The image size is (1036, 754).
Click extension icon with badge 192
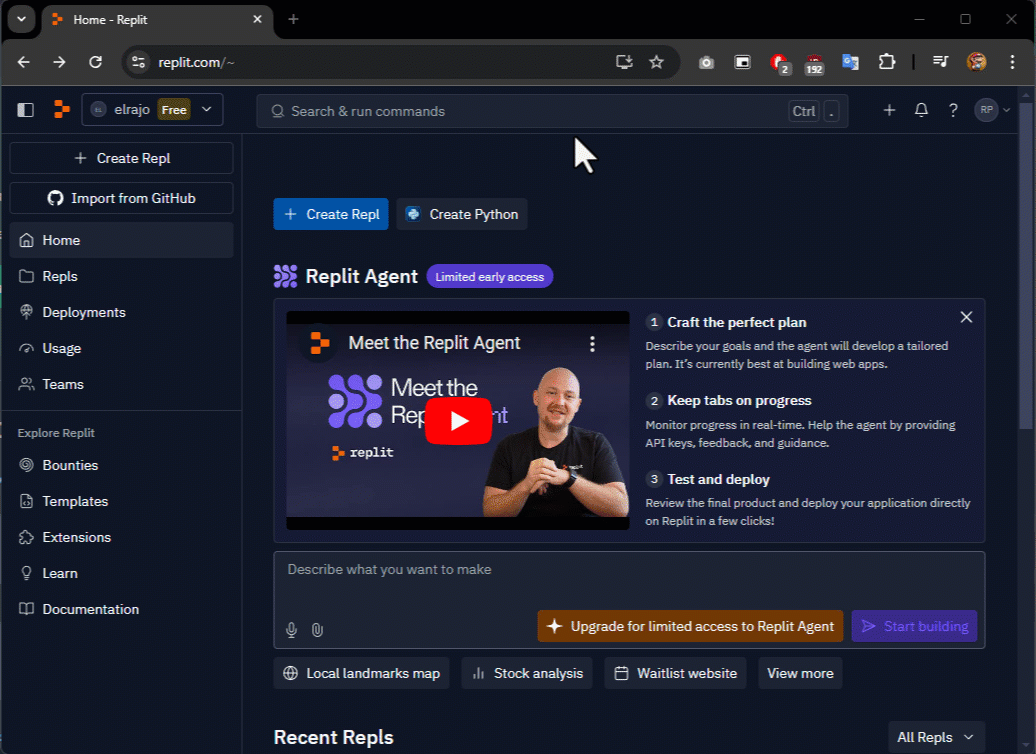814,64
